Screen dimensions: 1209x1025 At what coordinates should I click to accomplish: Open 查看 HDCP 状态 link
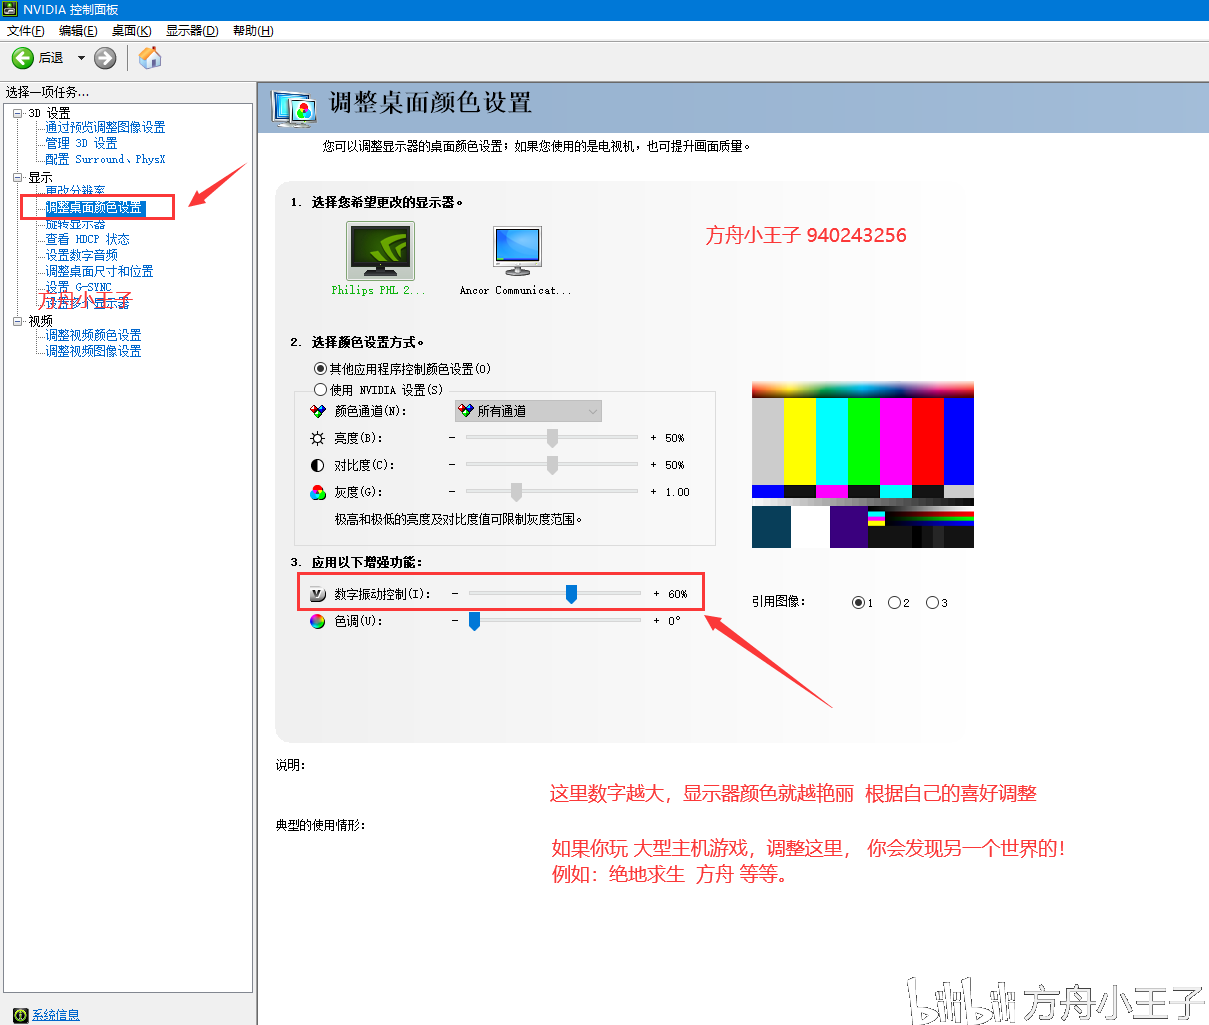coord(87,239)
